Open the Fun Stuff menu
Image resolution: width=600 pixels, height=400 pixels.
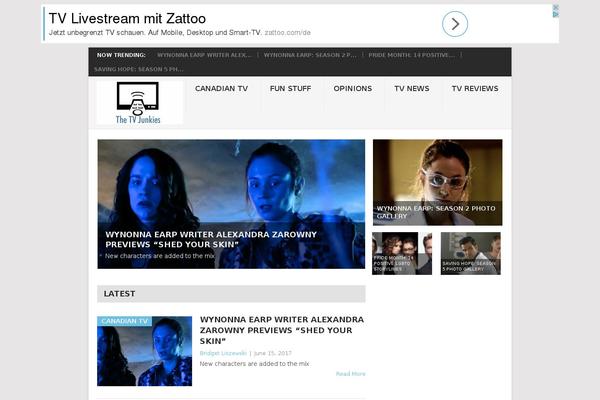290,88
